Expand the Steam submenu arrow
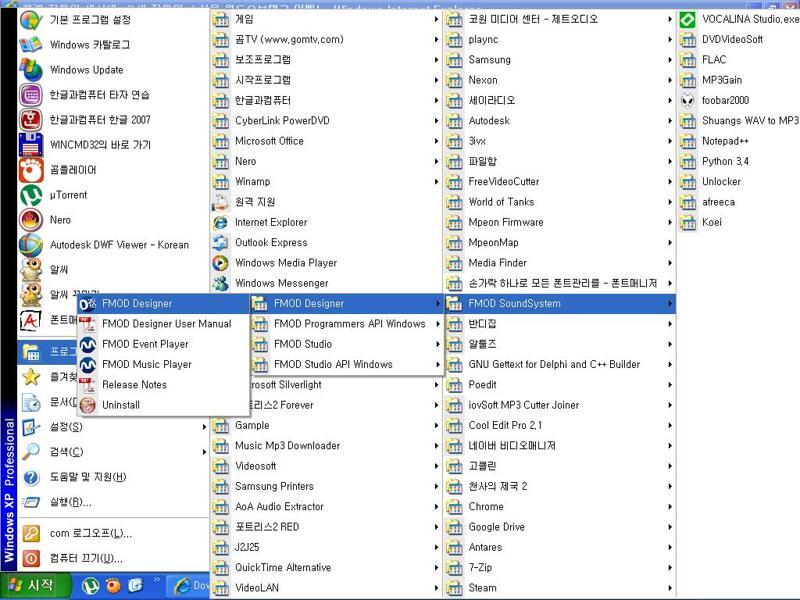This screenshot has width=800, height=600. point(670,588)
